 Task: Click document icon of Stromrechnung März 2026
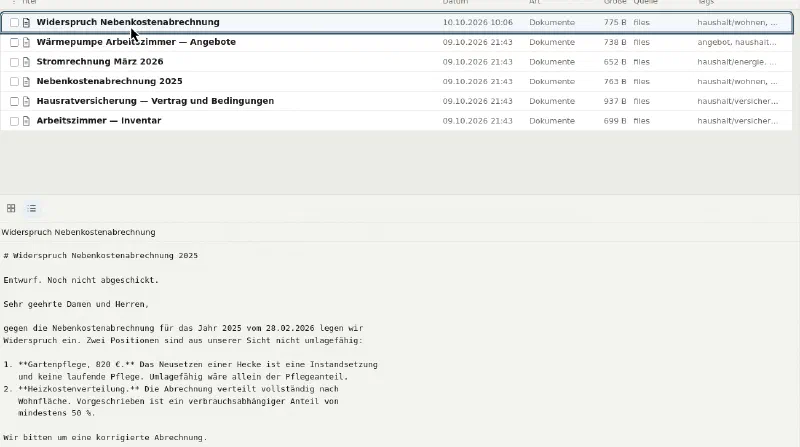click(27, 62)
